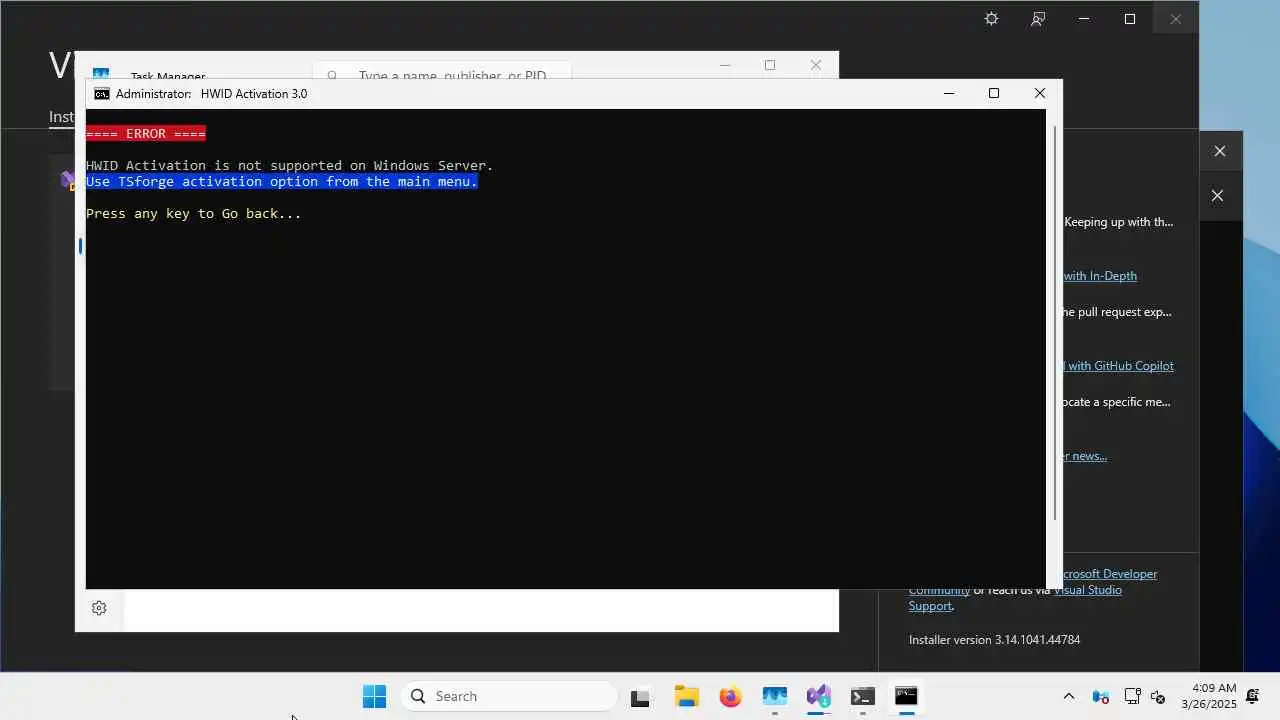Click the Installer send feedback person icon

click(1038, 19)
